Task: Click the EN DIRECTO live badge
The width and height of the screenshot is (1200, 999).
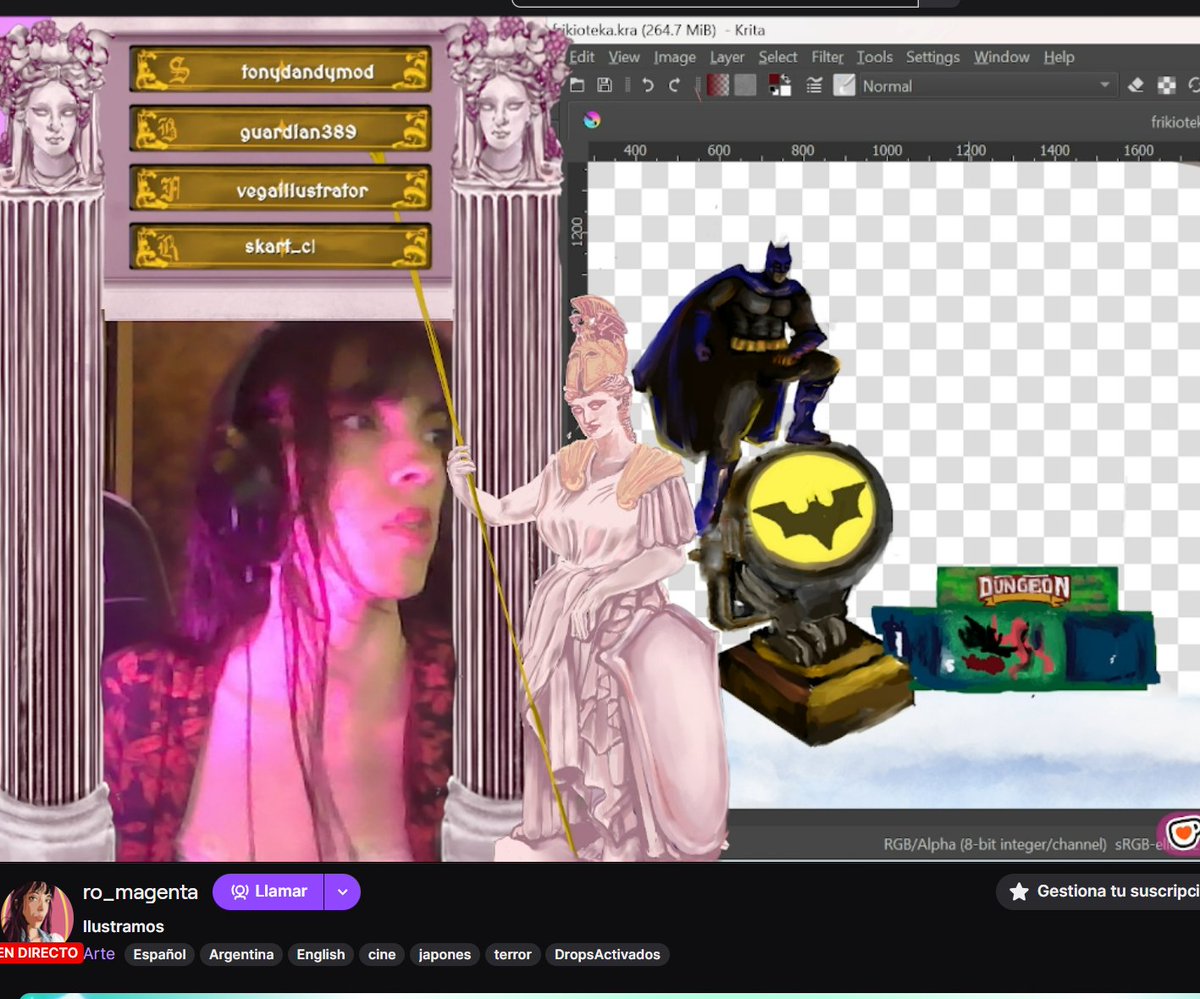Action: (x=39, y=953)
